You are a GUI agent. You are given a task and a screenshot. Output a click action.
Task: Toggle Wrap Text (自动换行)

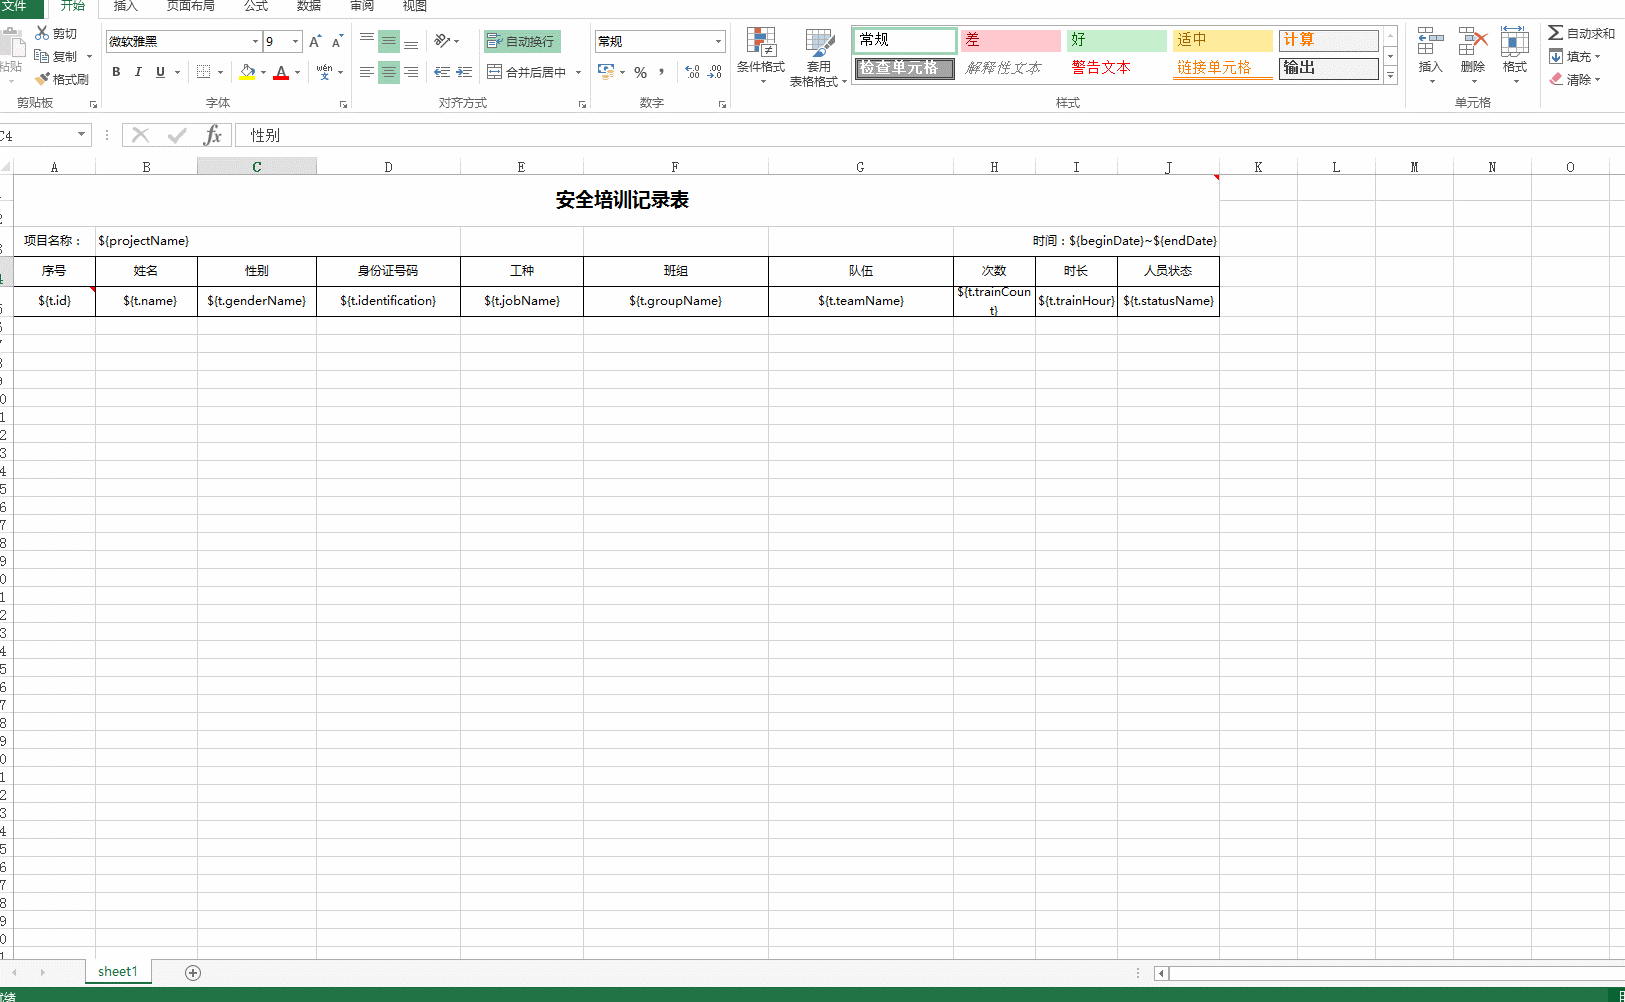coord(522,41)
